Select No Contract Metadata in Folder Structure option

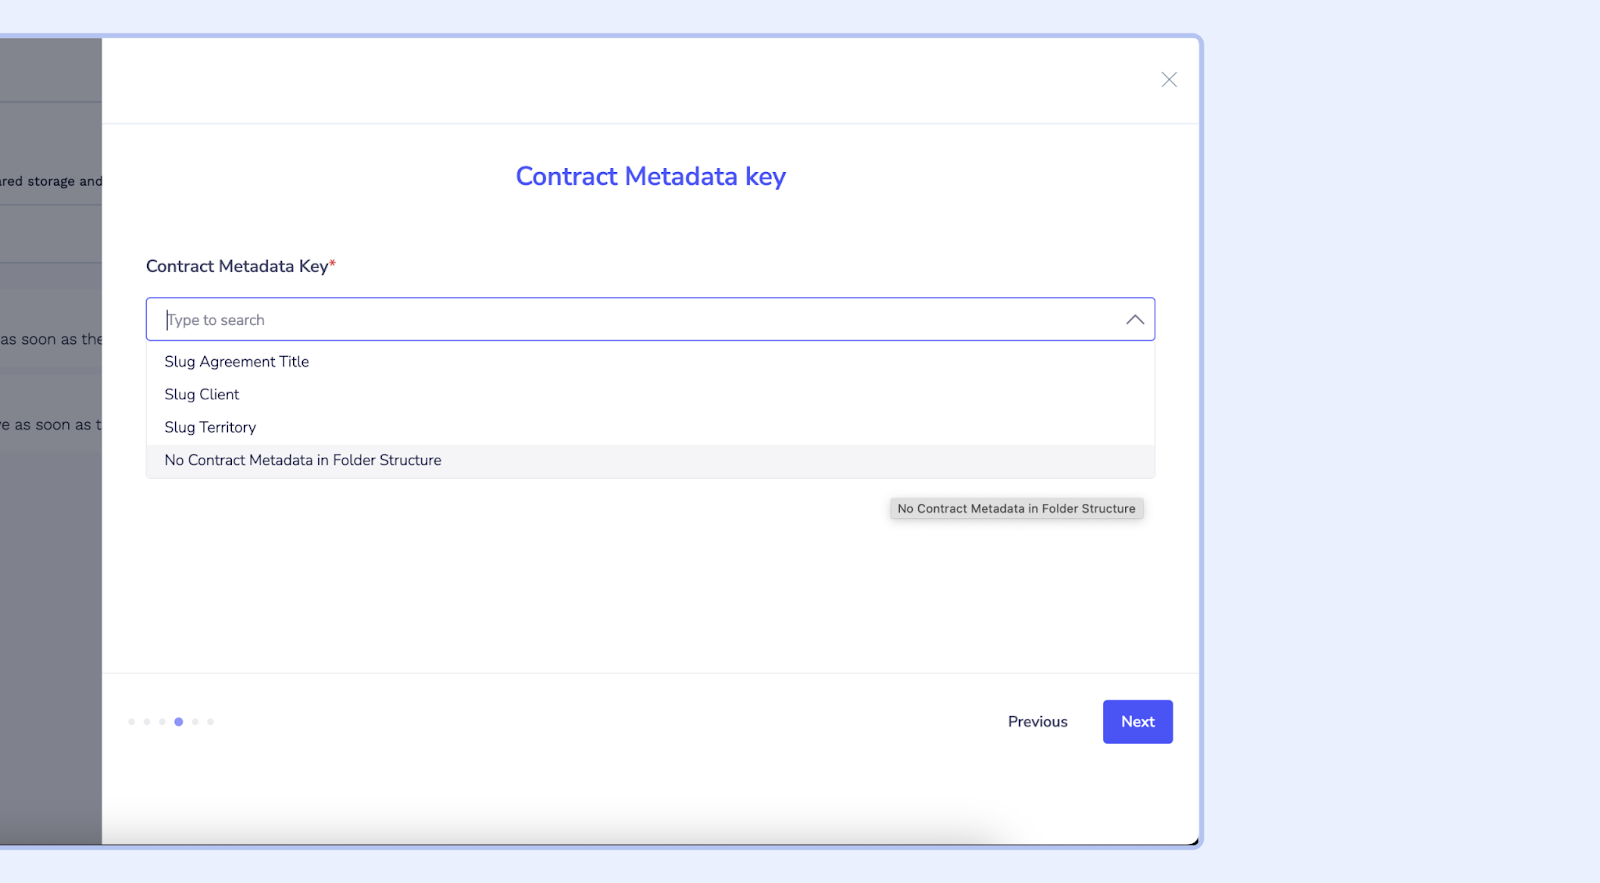pos(303,461)
